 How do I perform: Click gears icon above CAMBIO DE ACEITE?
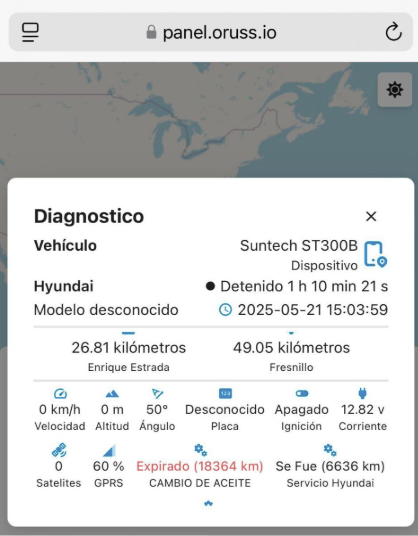201,450
